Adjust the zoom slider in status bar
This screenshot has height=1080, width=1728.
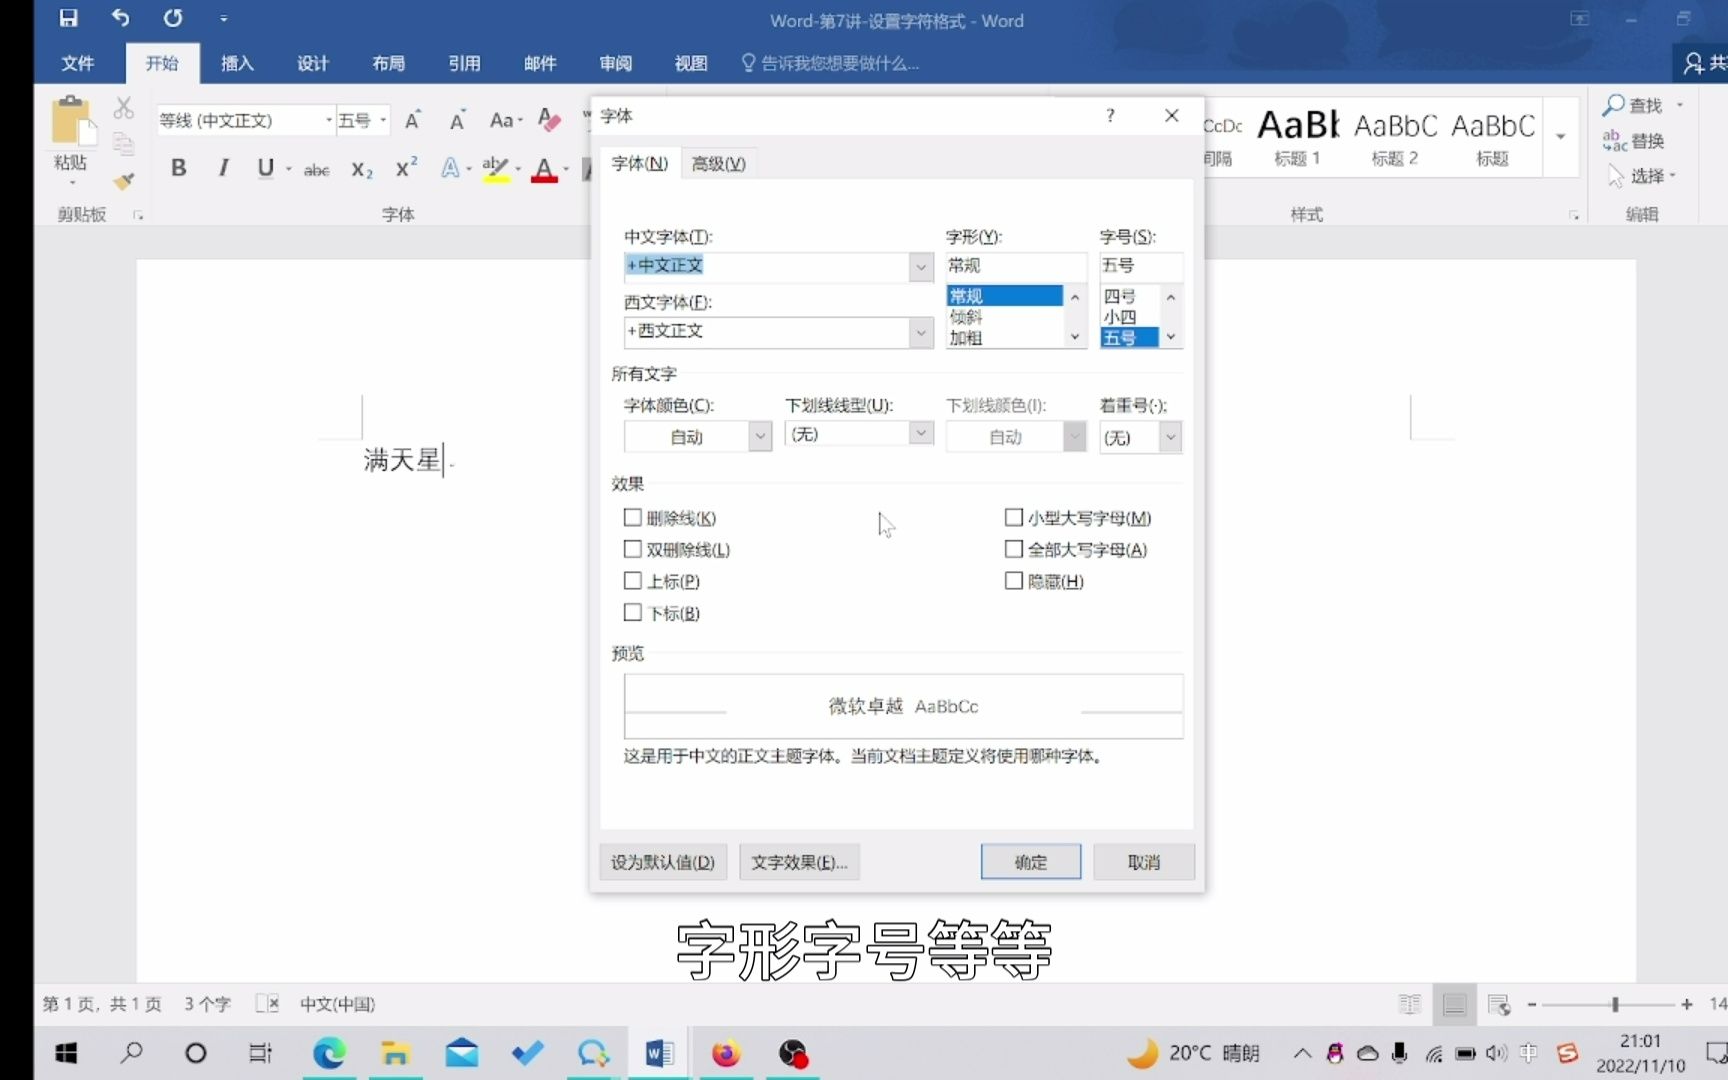[x=1615, y=1004]
